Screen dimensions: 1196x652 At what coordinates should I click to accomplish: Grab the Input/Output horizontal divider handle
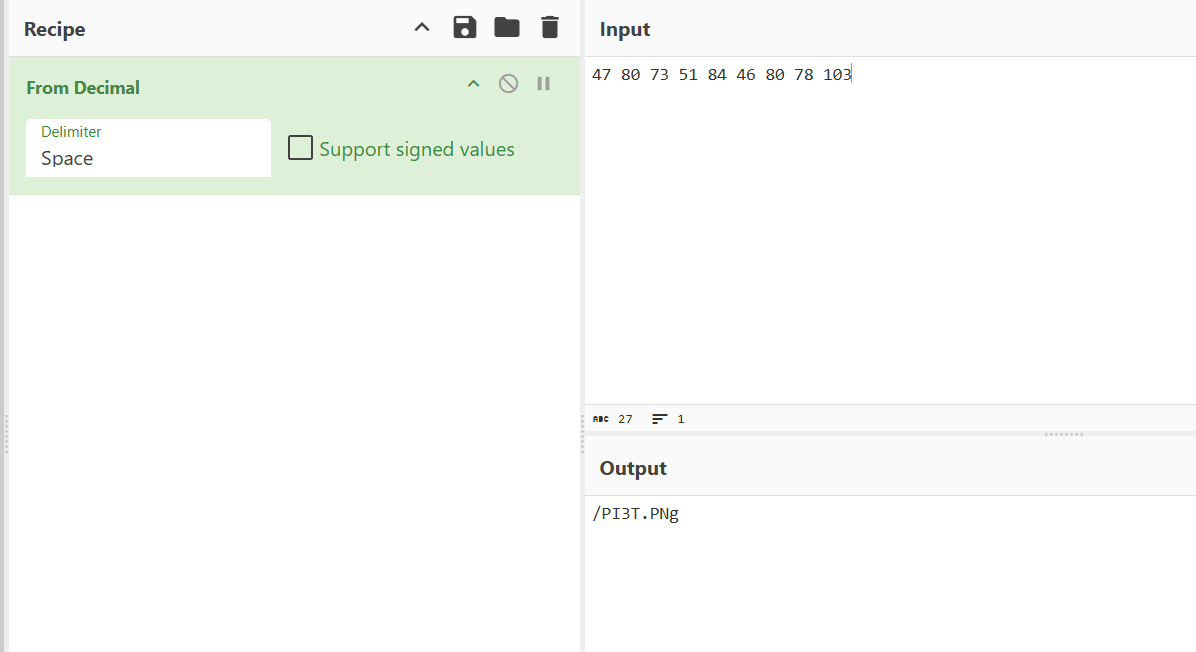coord(1063,434)
